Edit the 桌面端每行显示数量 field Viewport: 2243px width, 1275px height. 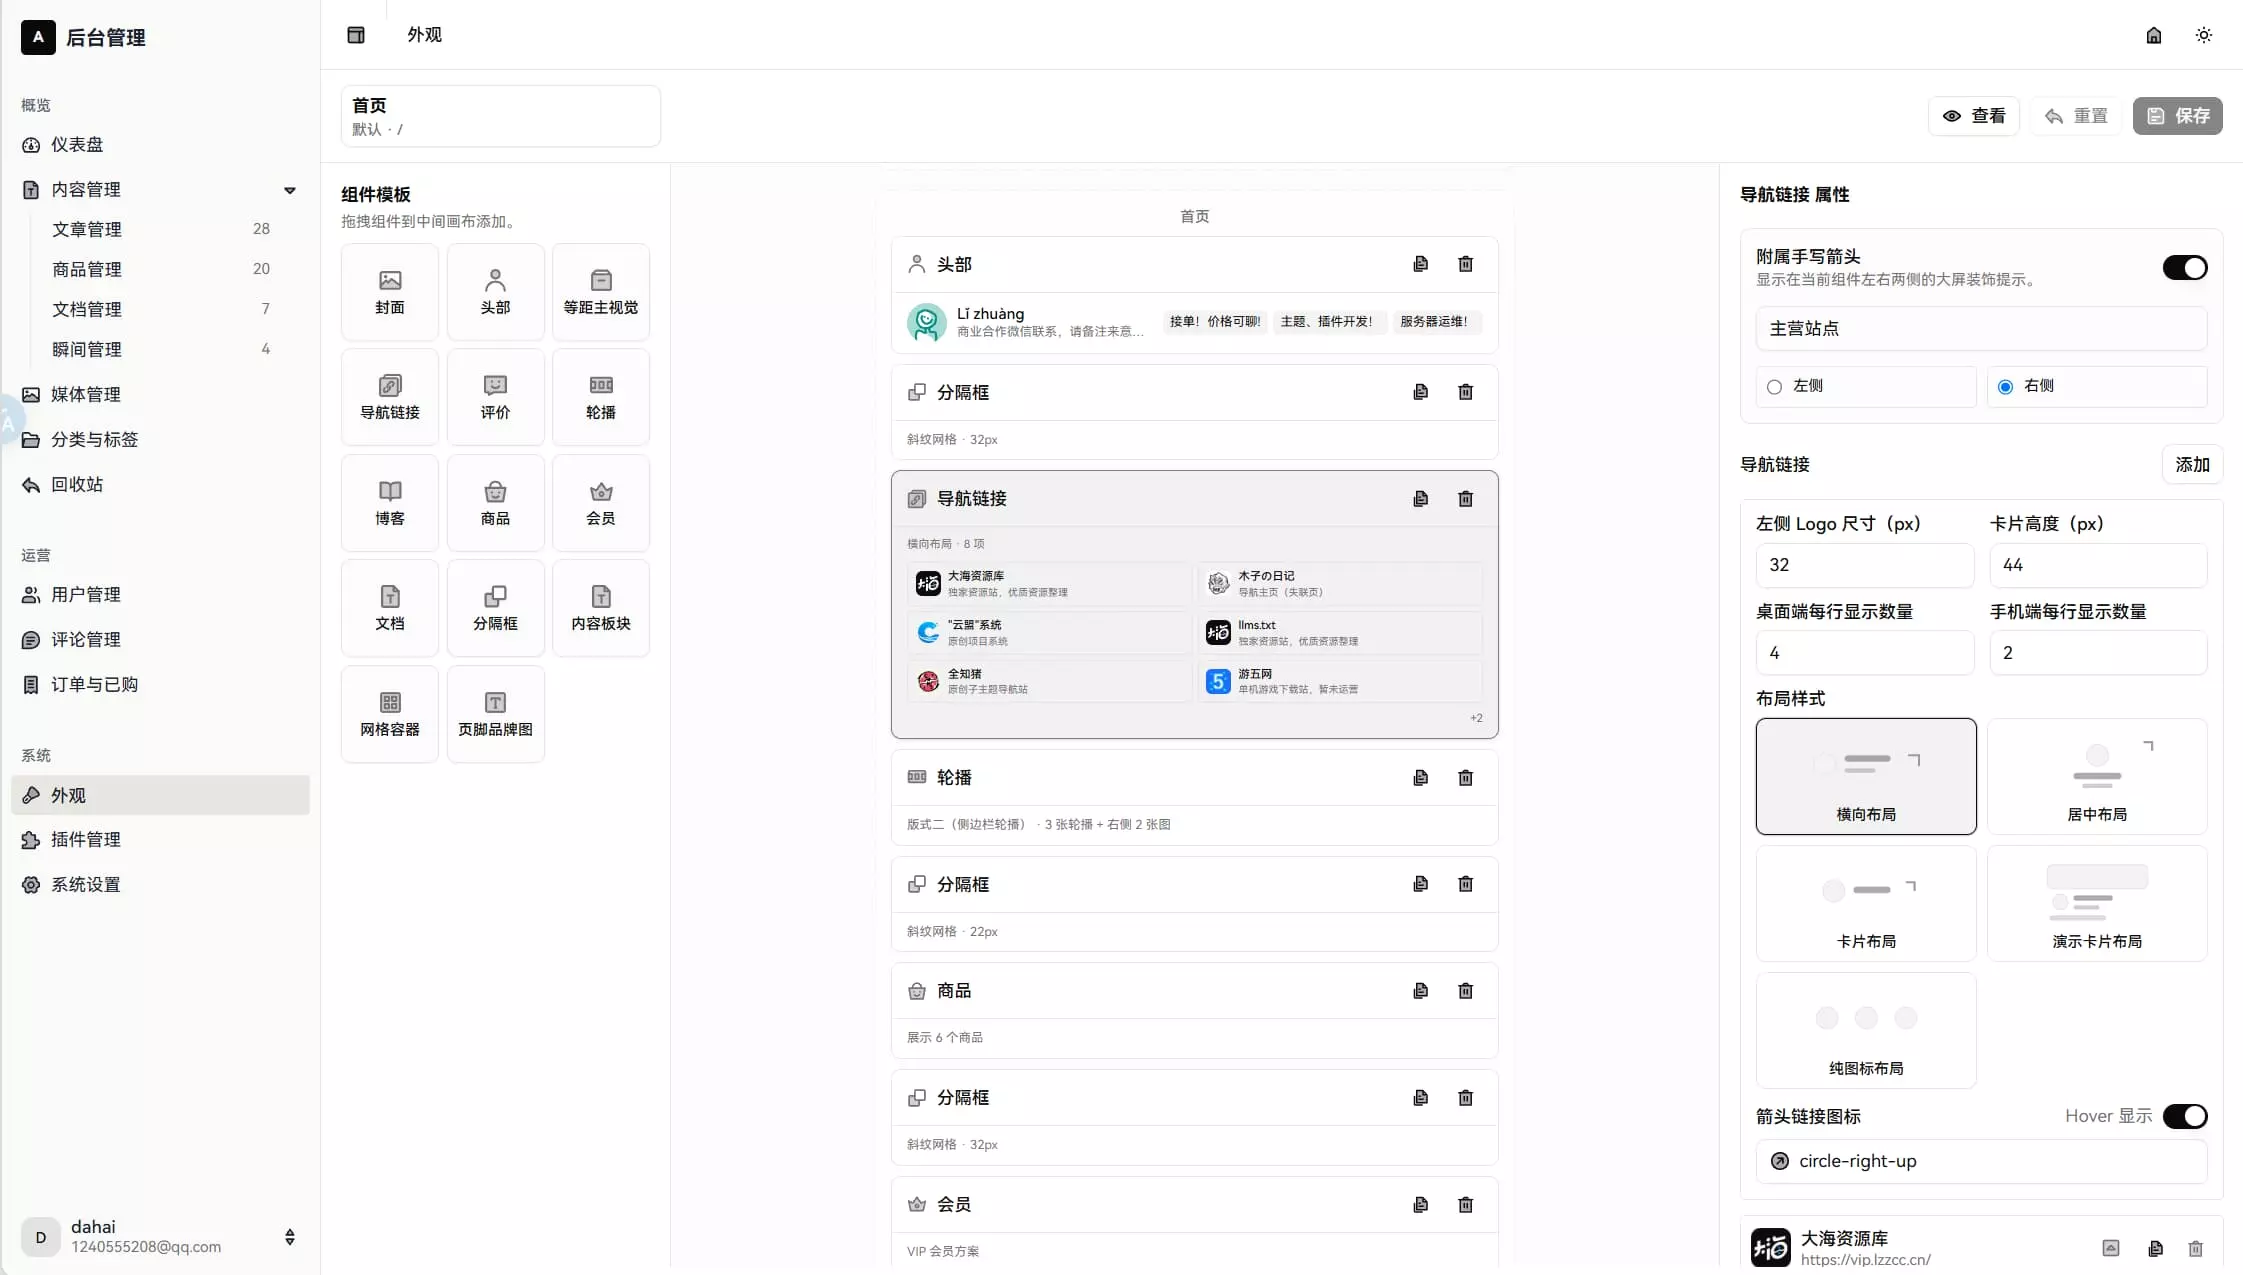[x=1865, y=653]
